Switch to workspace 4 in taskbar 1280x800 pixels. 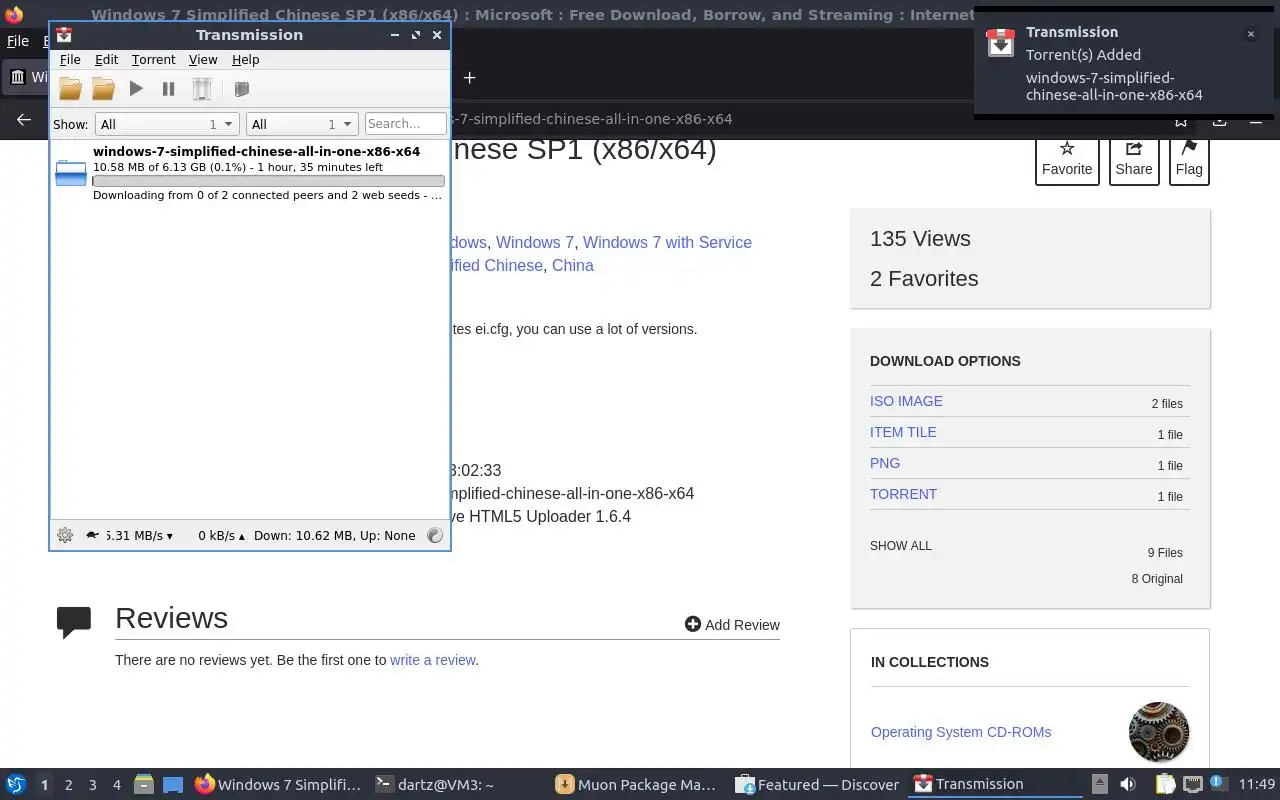116,785
